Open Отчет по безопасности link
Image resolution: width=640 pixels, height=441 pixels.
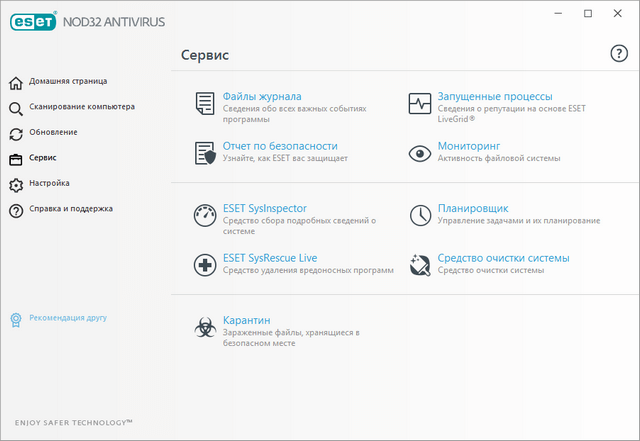(x=280, y=146)
